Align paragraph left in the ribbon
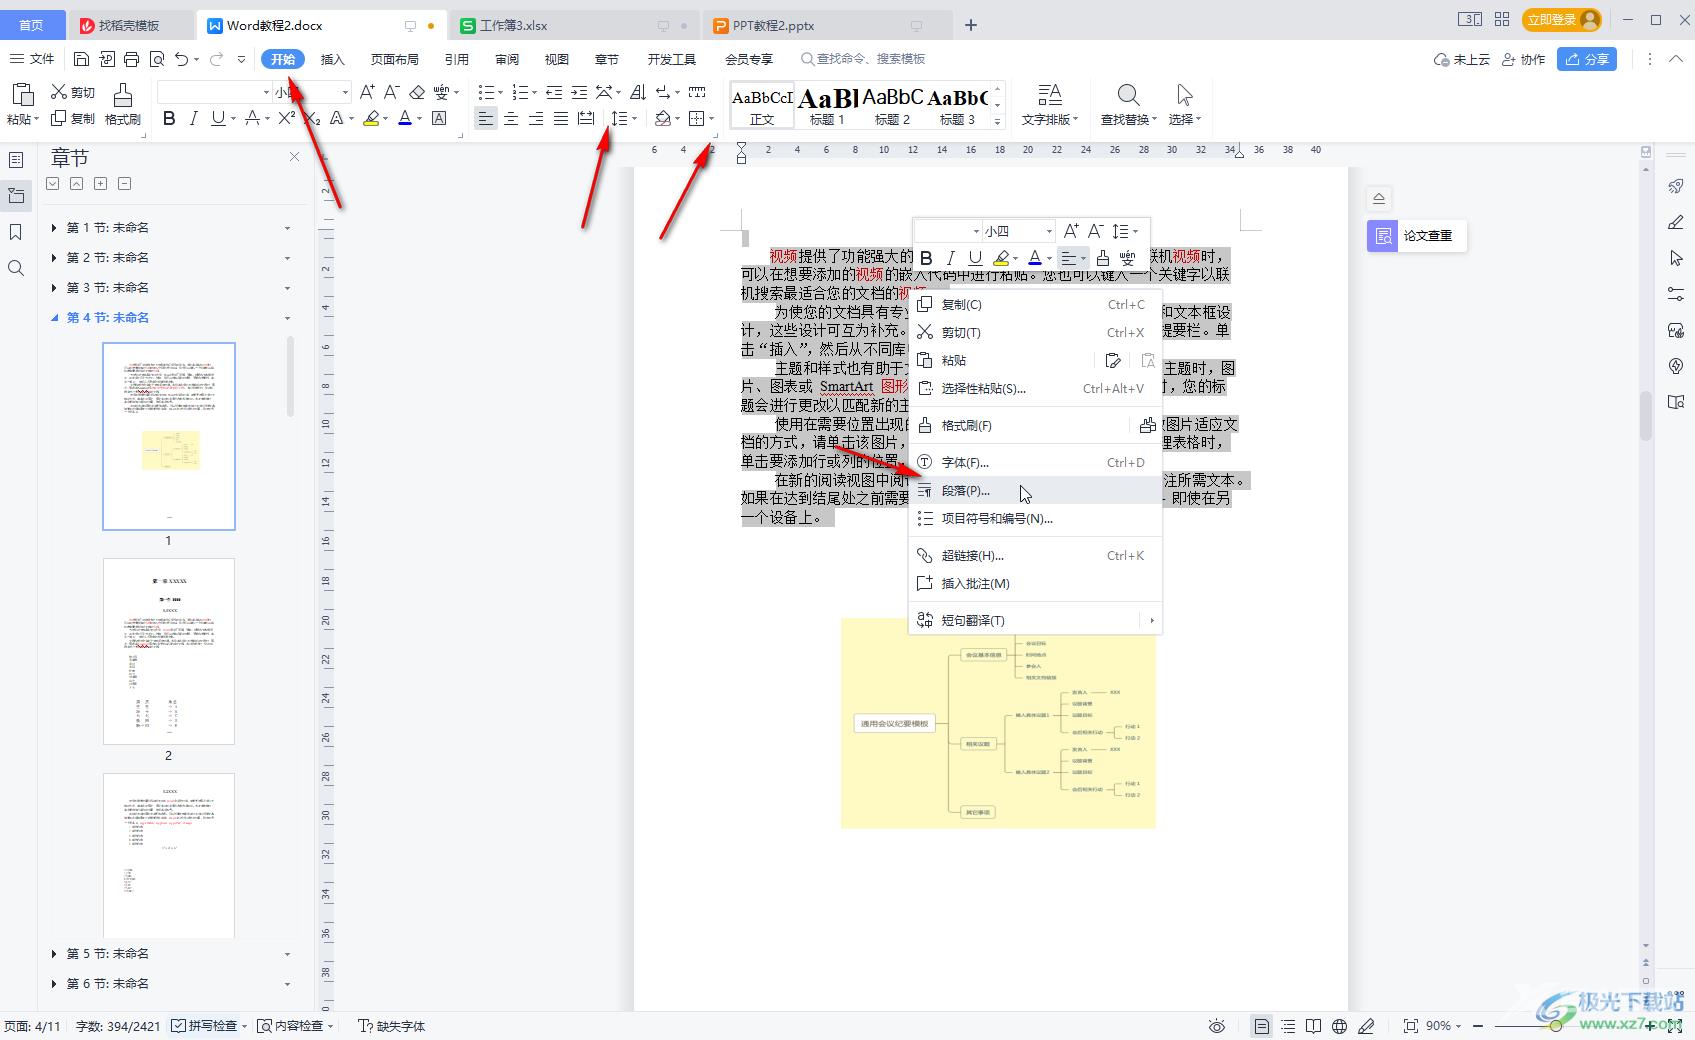Screen dimensions: 1695x1040 (x=485, y=118)
